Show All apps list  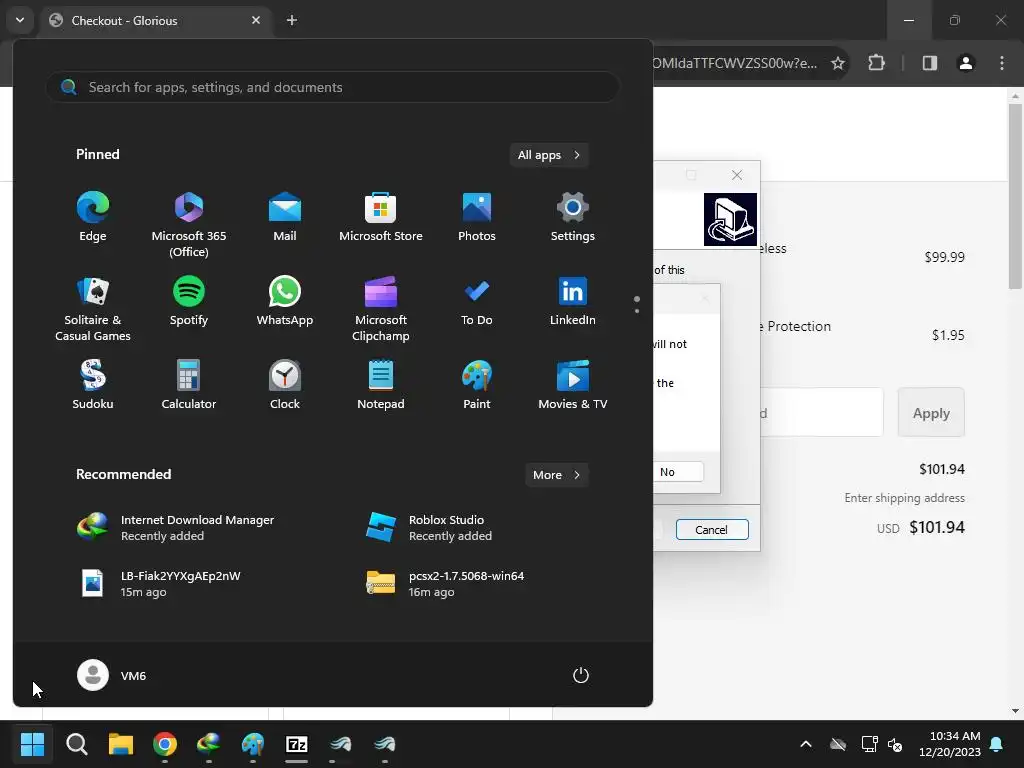(x=549, y=155)
